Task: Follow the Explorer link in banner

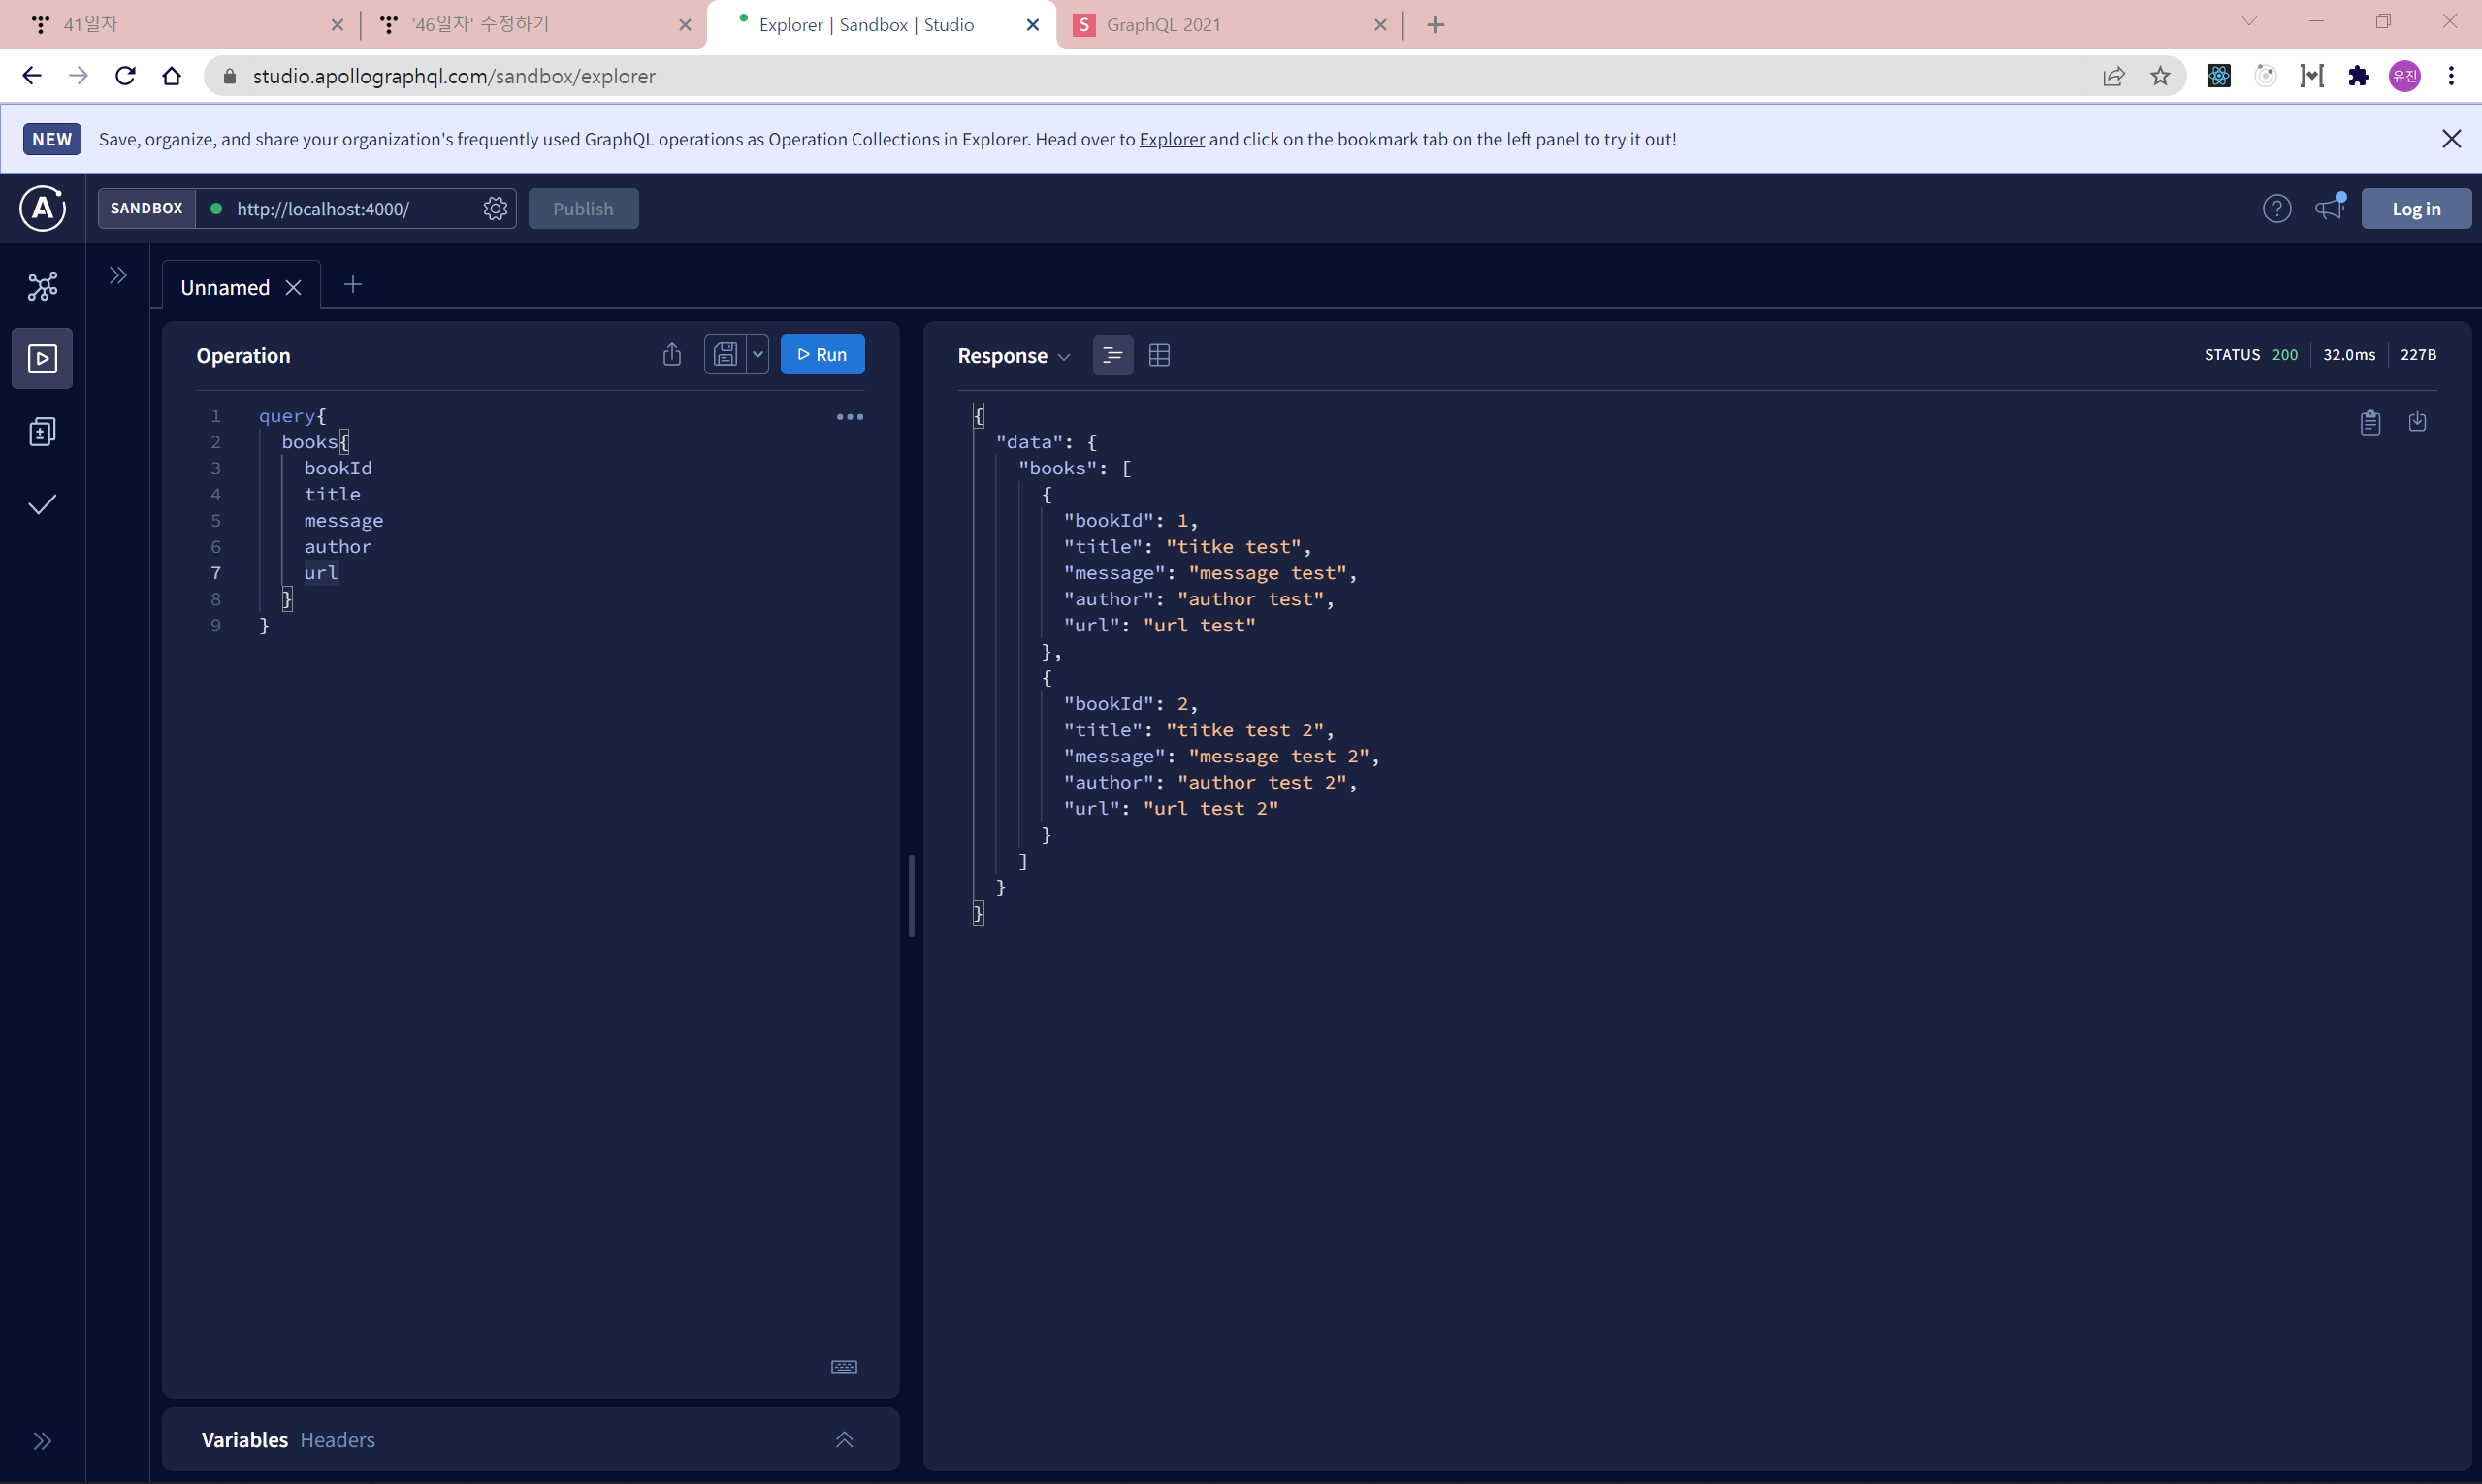Action: pyautogui.click(x=1171, y=139)
